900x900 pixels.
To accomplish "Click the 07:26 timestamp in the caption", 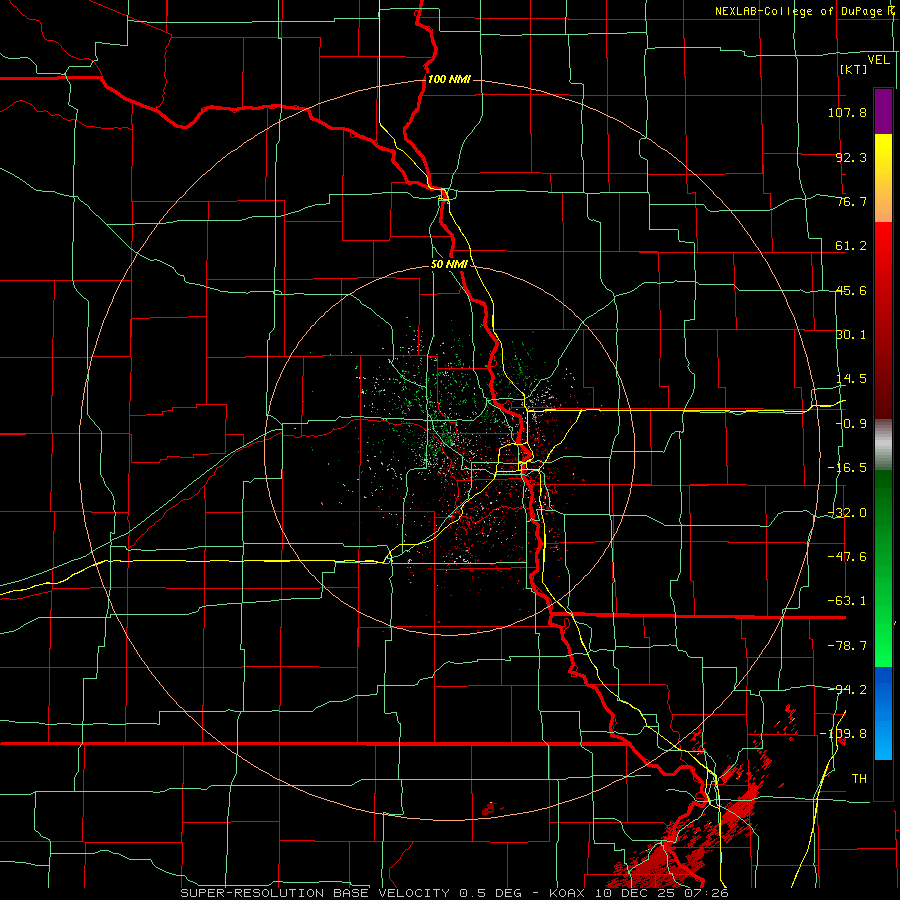I will pos(706,893).
